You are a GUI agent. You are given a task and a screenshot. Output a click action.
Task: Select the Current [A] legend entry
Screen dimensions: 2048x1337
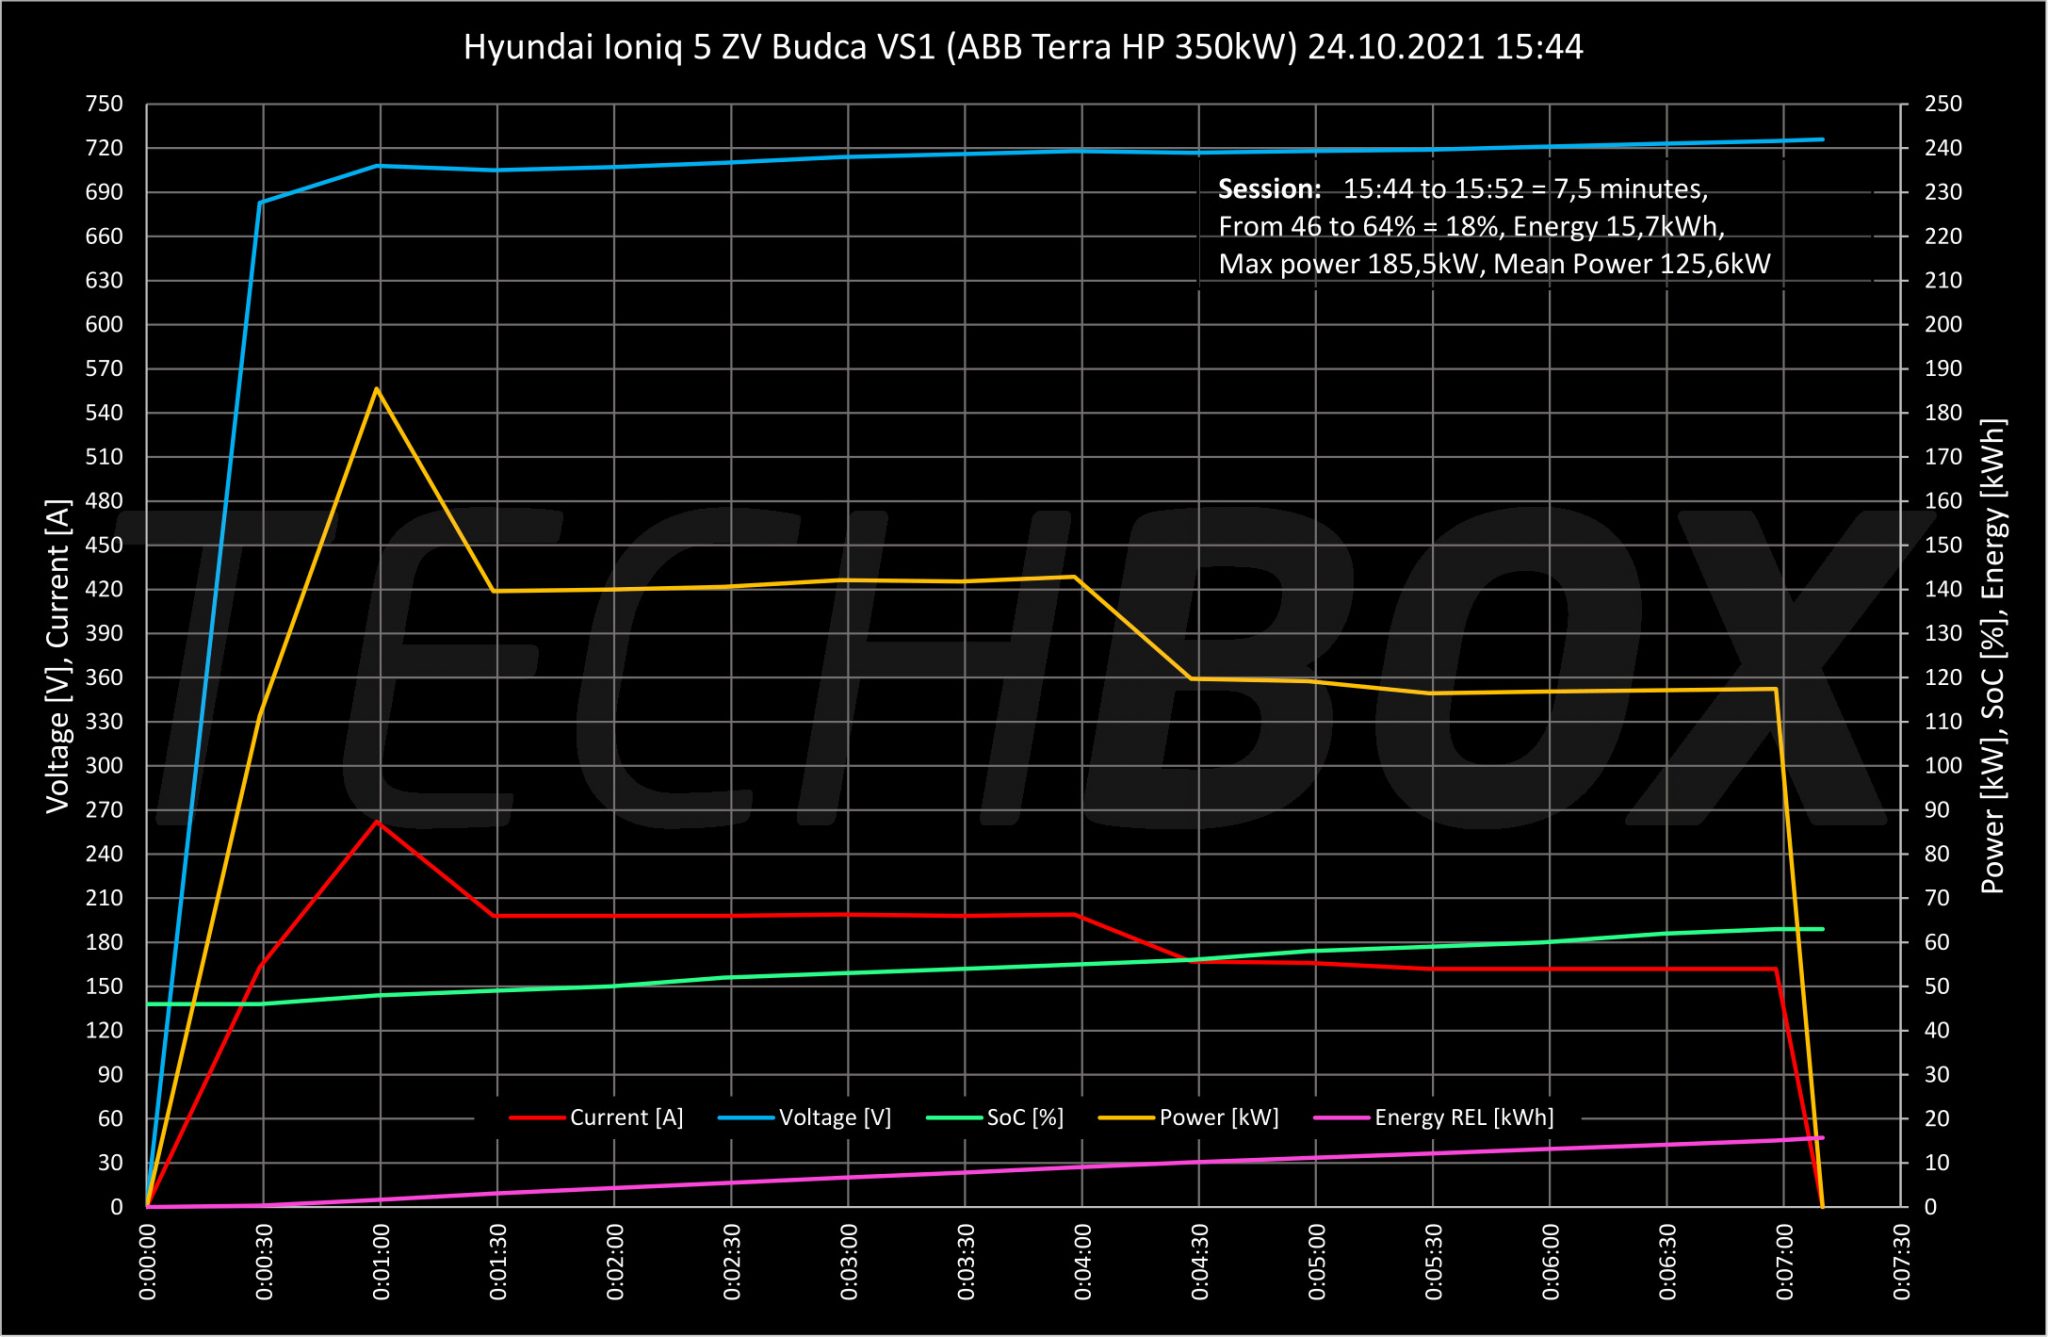pyautogui.click(x=596, y=1117)
